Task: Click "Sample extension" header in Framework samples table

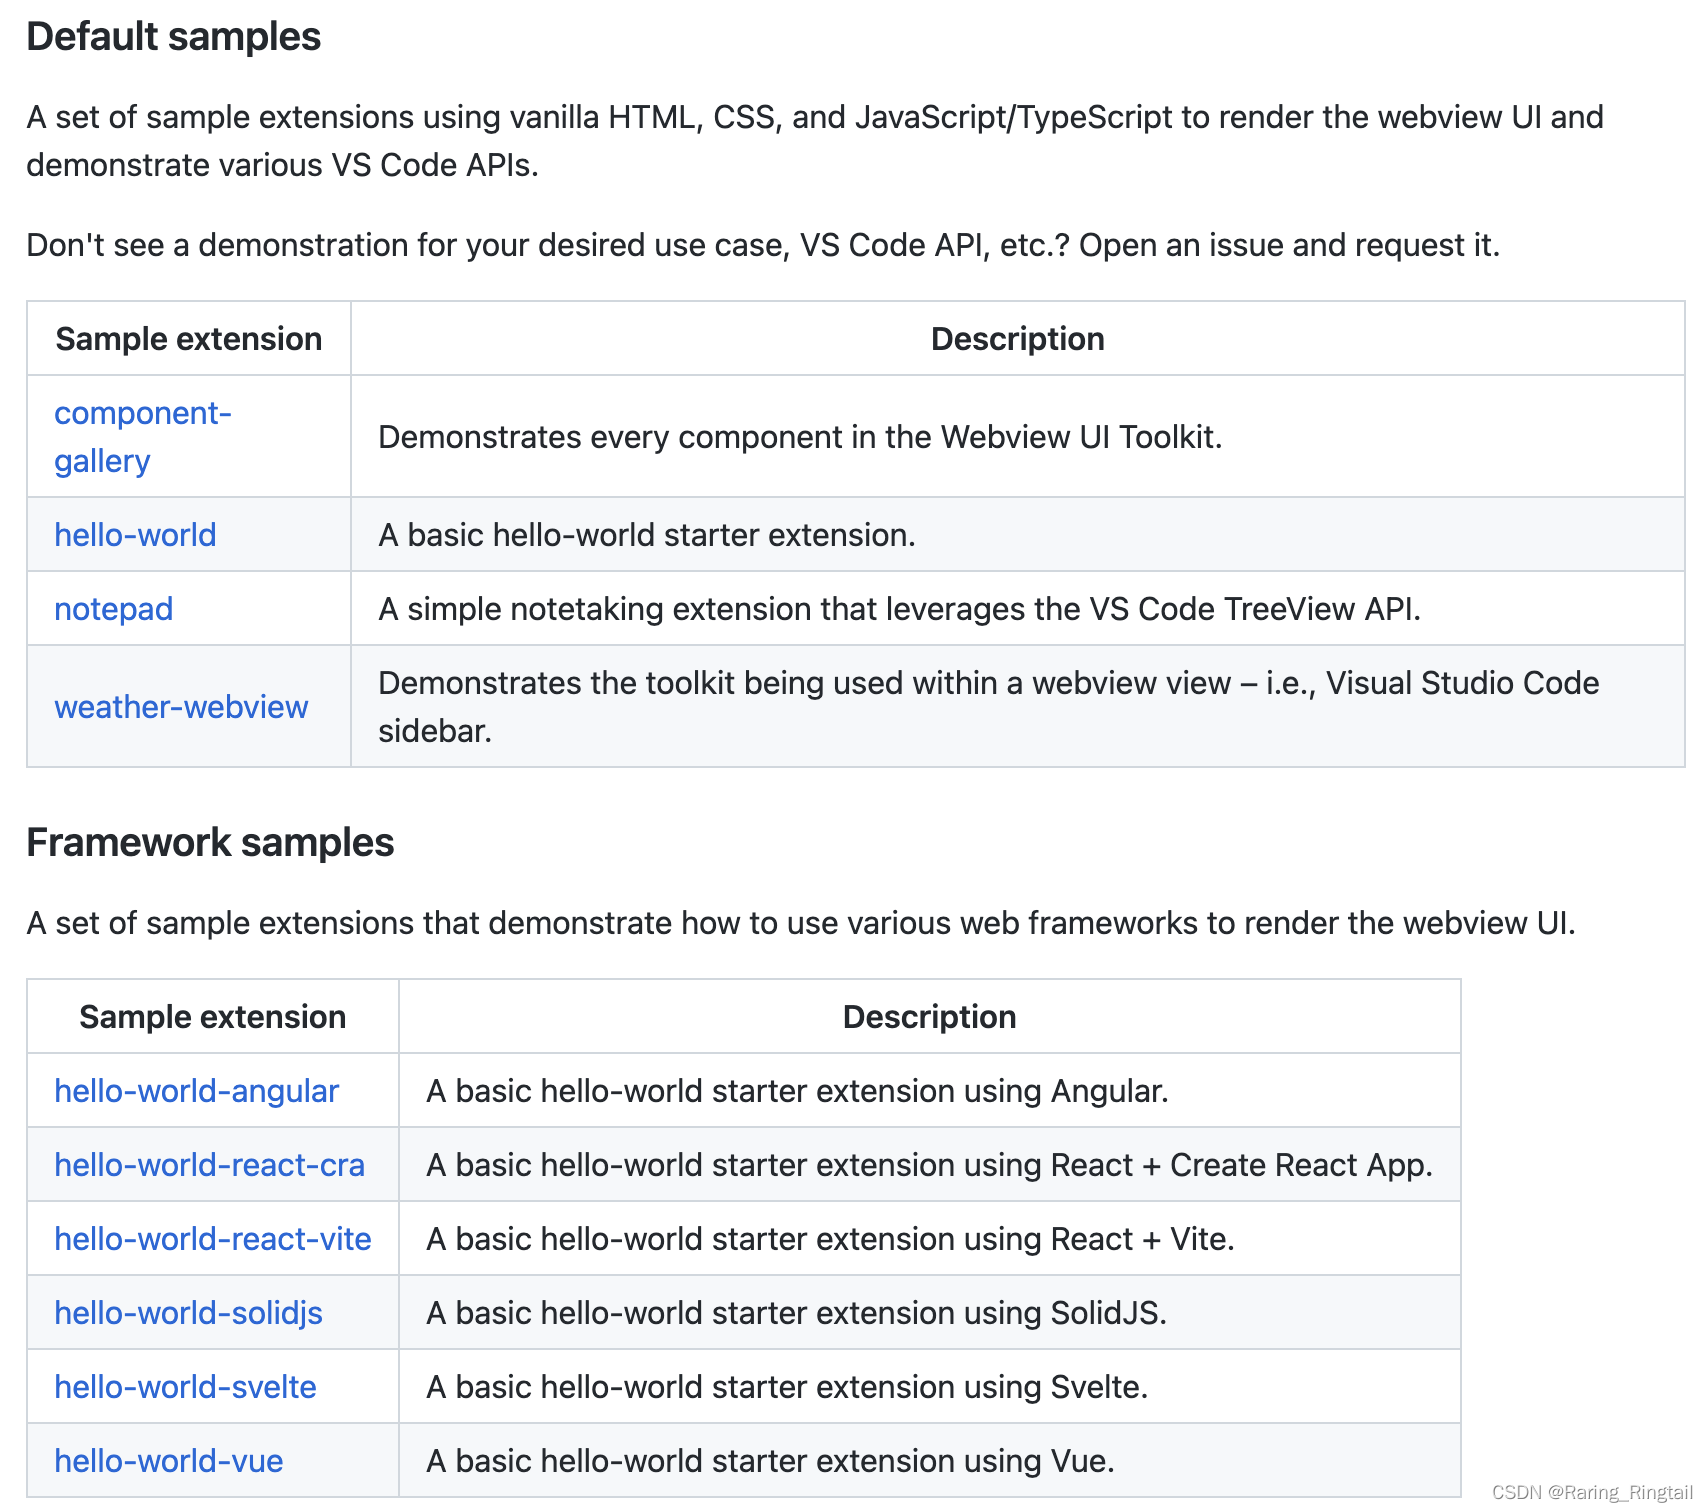Action: pyautogui.click(x=213, y=1017)
